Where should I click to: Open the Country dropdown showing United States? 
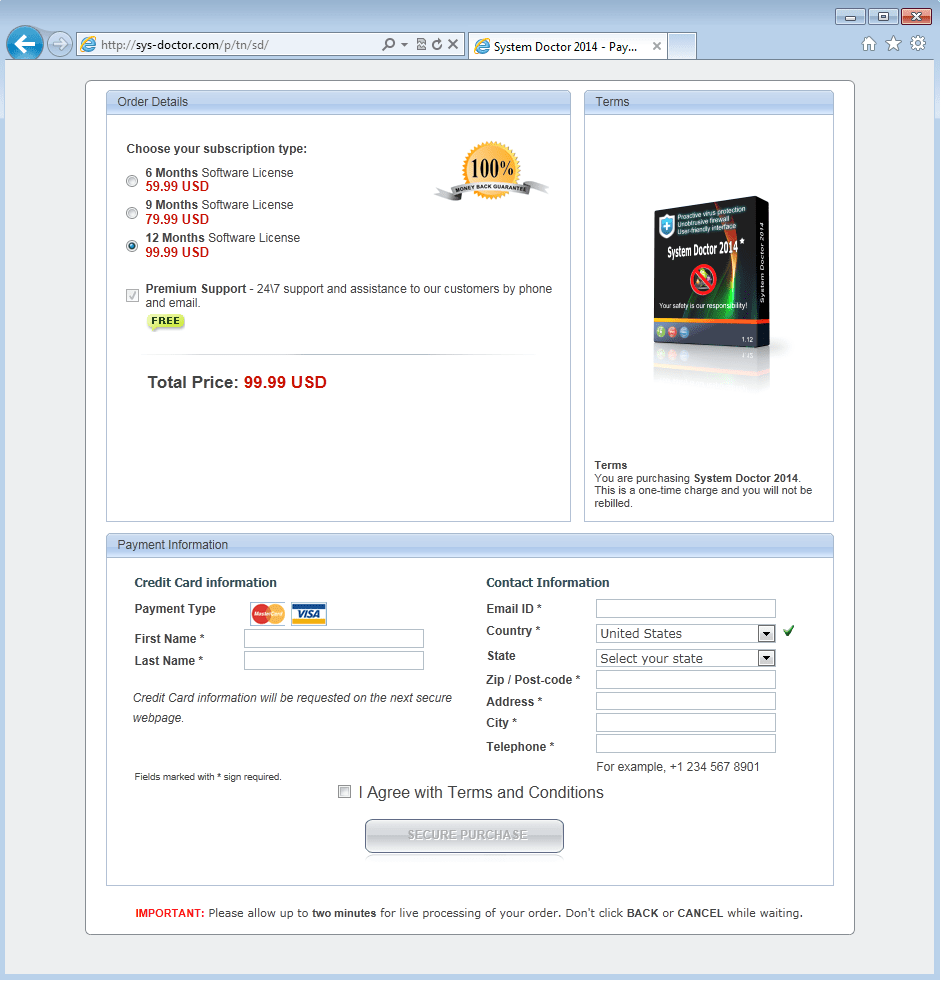[686, 633]
